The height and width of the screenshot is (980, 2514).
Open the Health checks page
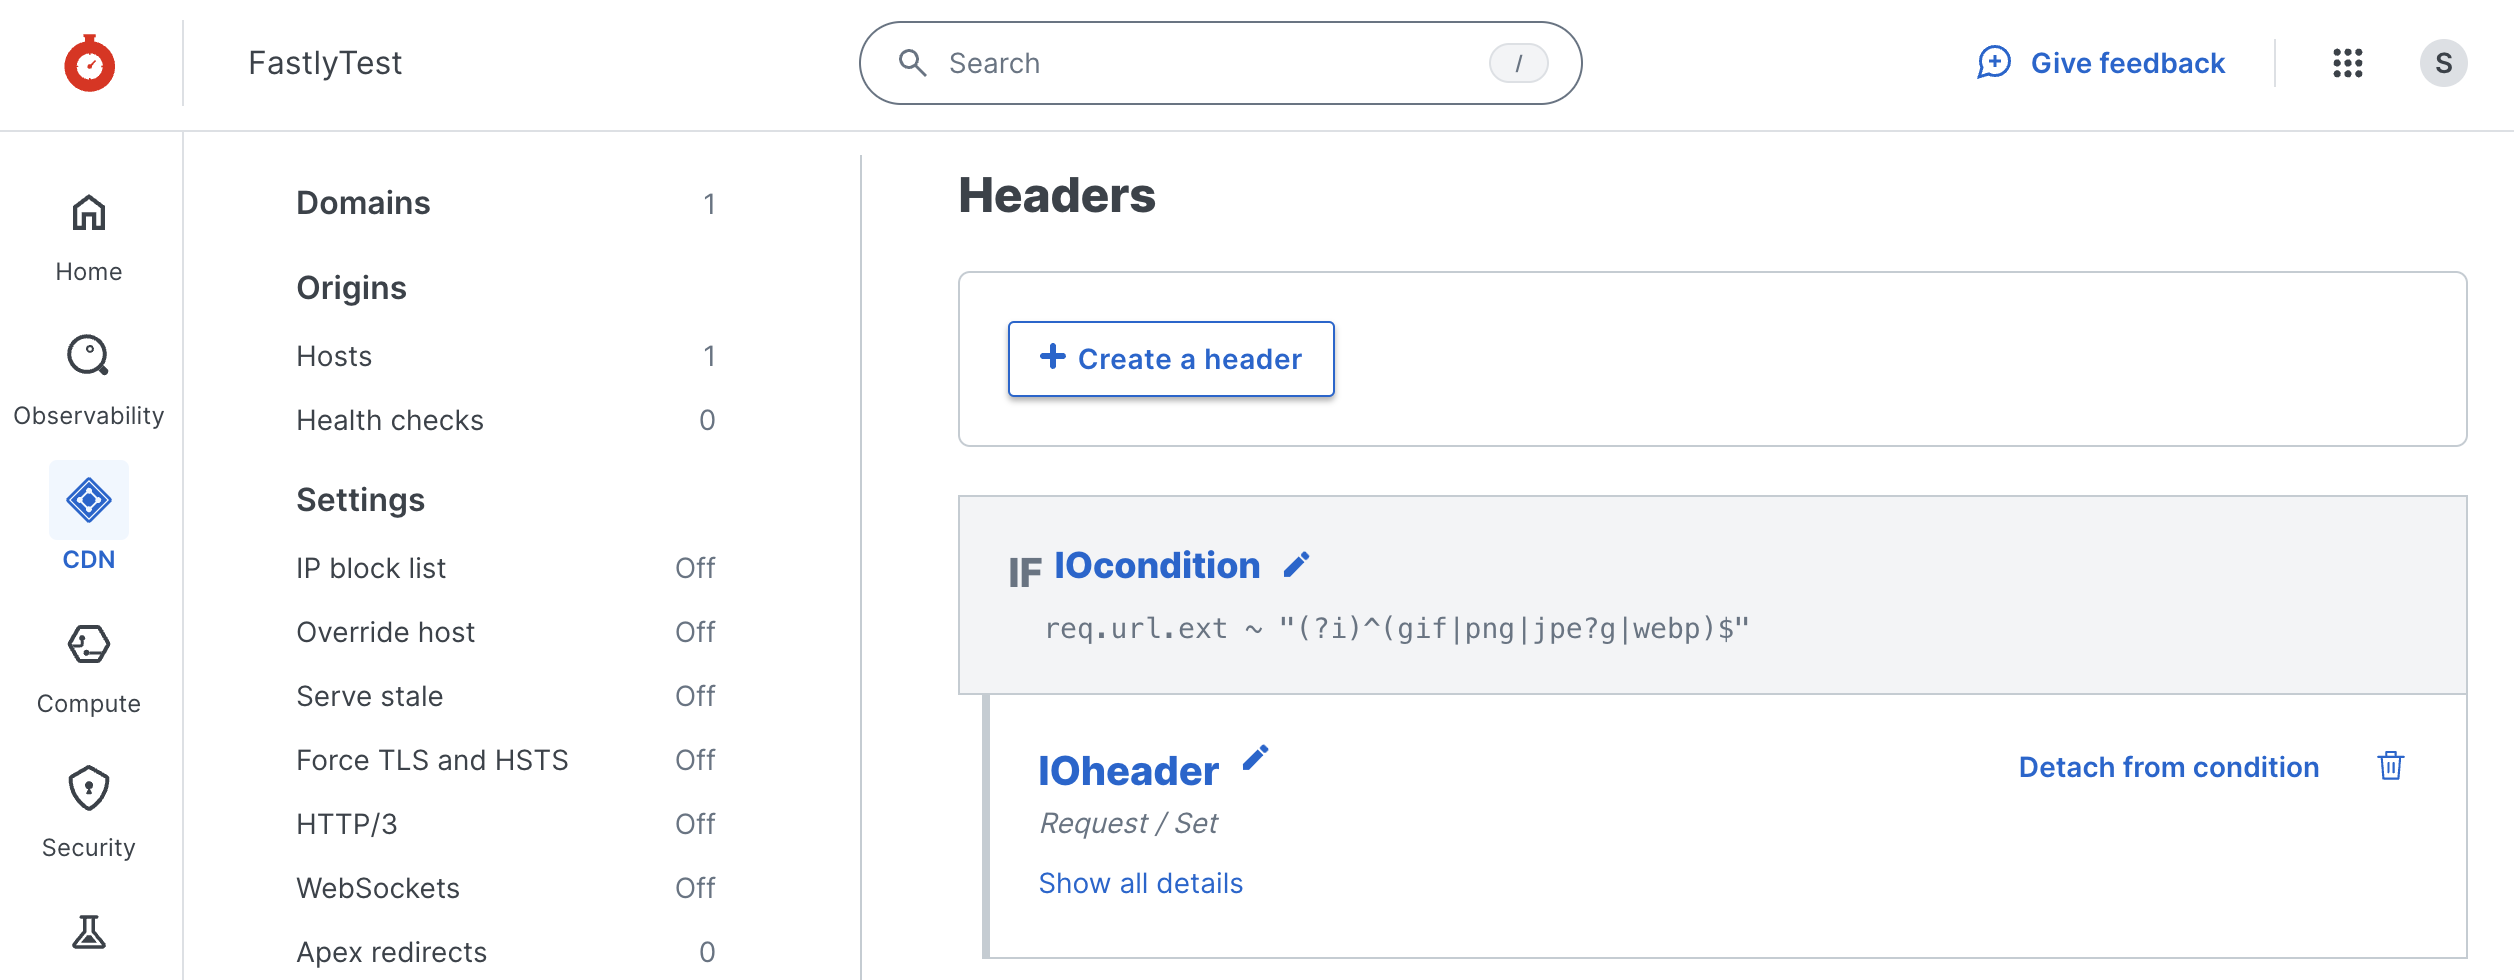(x=390, y=420)
